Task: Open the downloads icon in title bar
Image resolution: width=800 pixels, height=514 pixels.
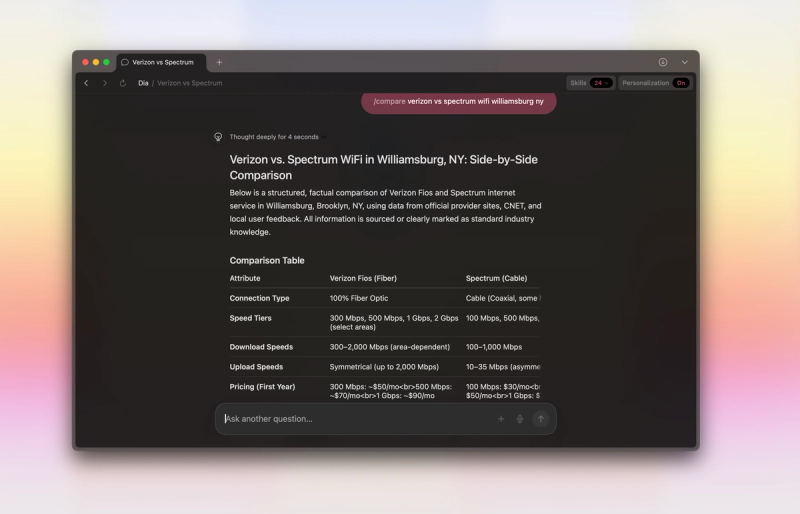Action: click(663, 62)
